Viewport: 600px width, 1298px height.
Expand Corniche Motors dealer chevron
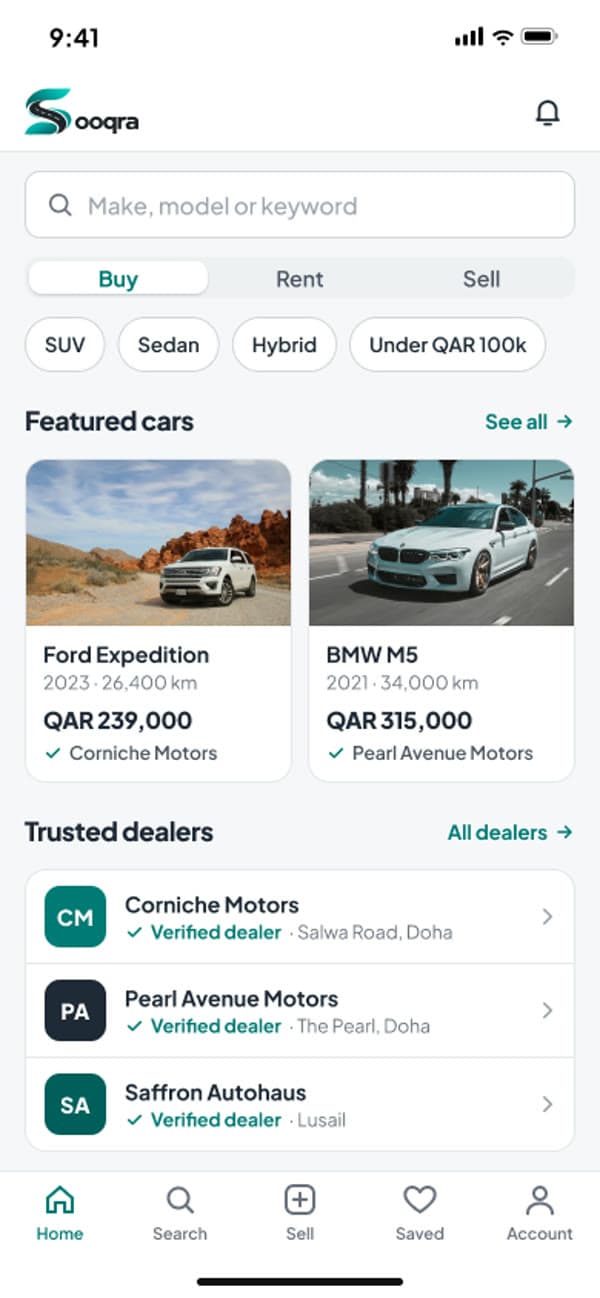pyautogui.click(x=547, y=917)
